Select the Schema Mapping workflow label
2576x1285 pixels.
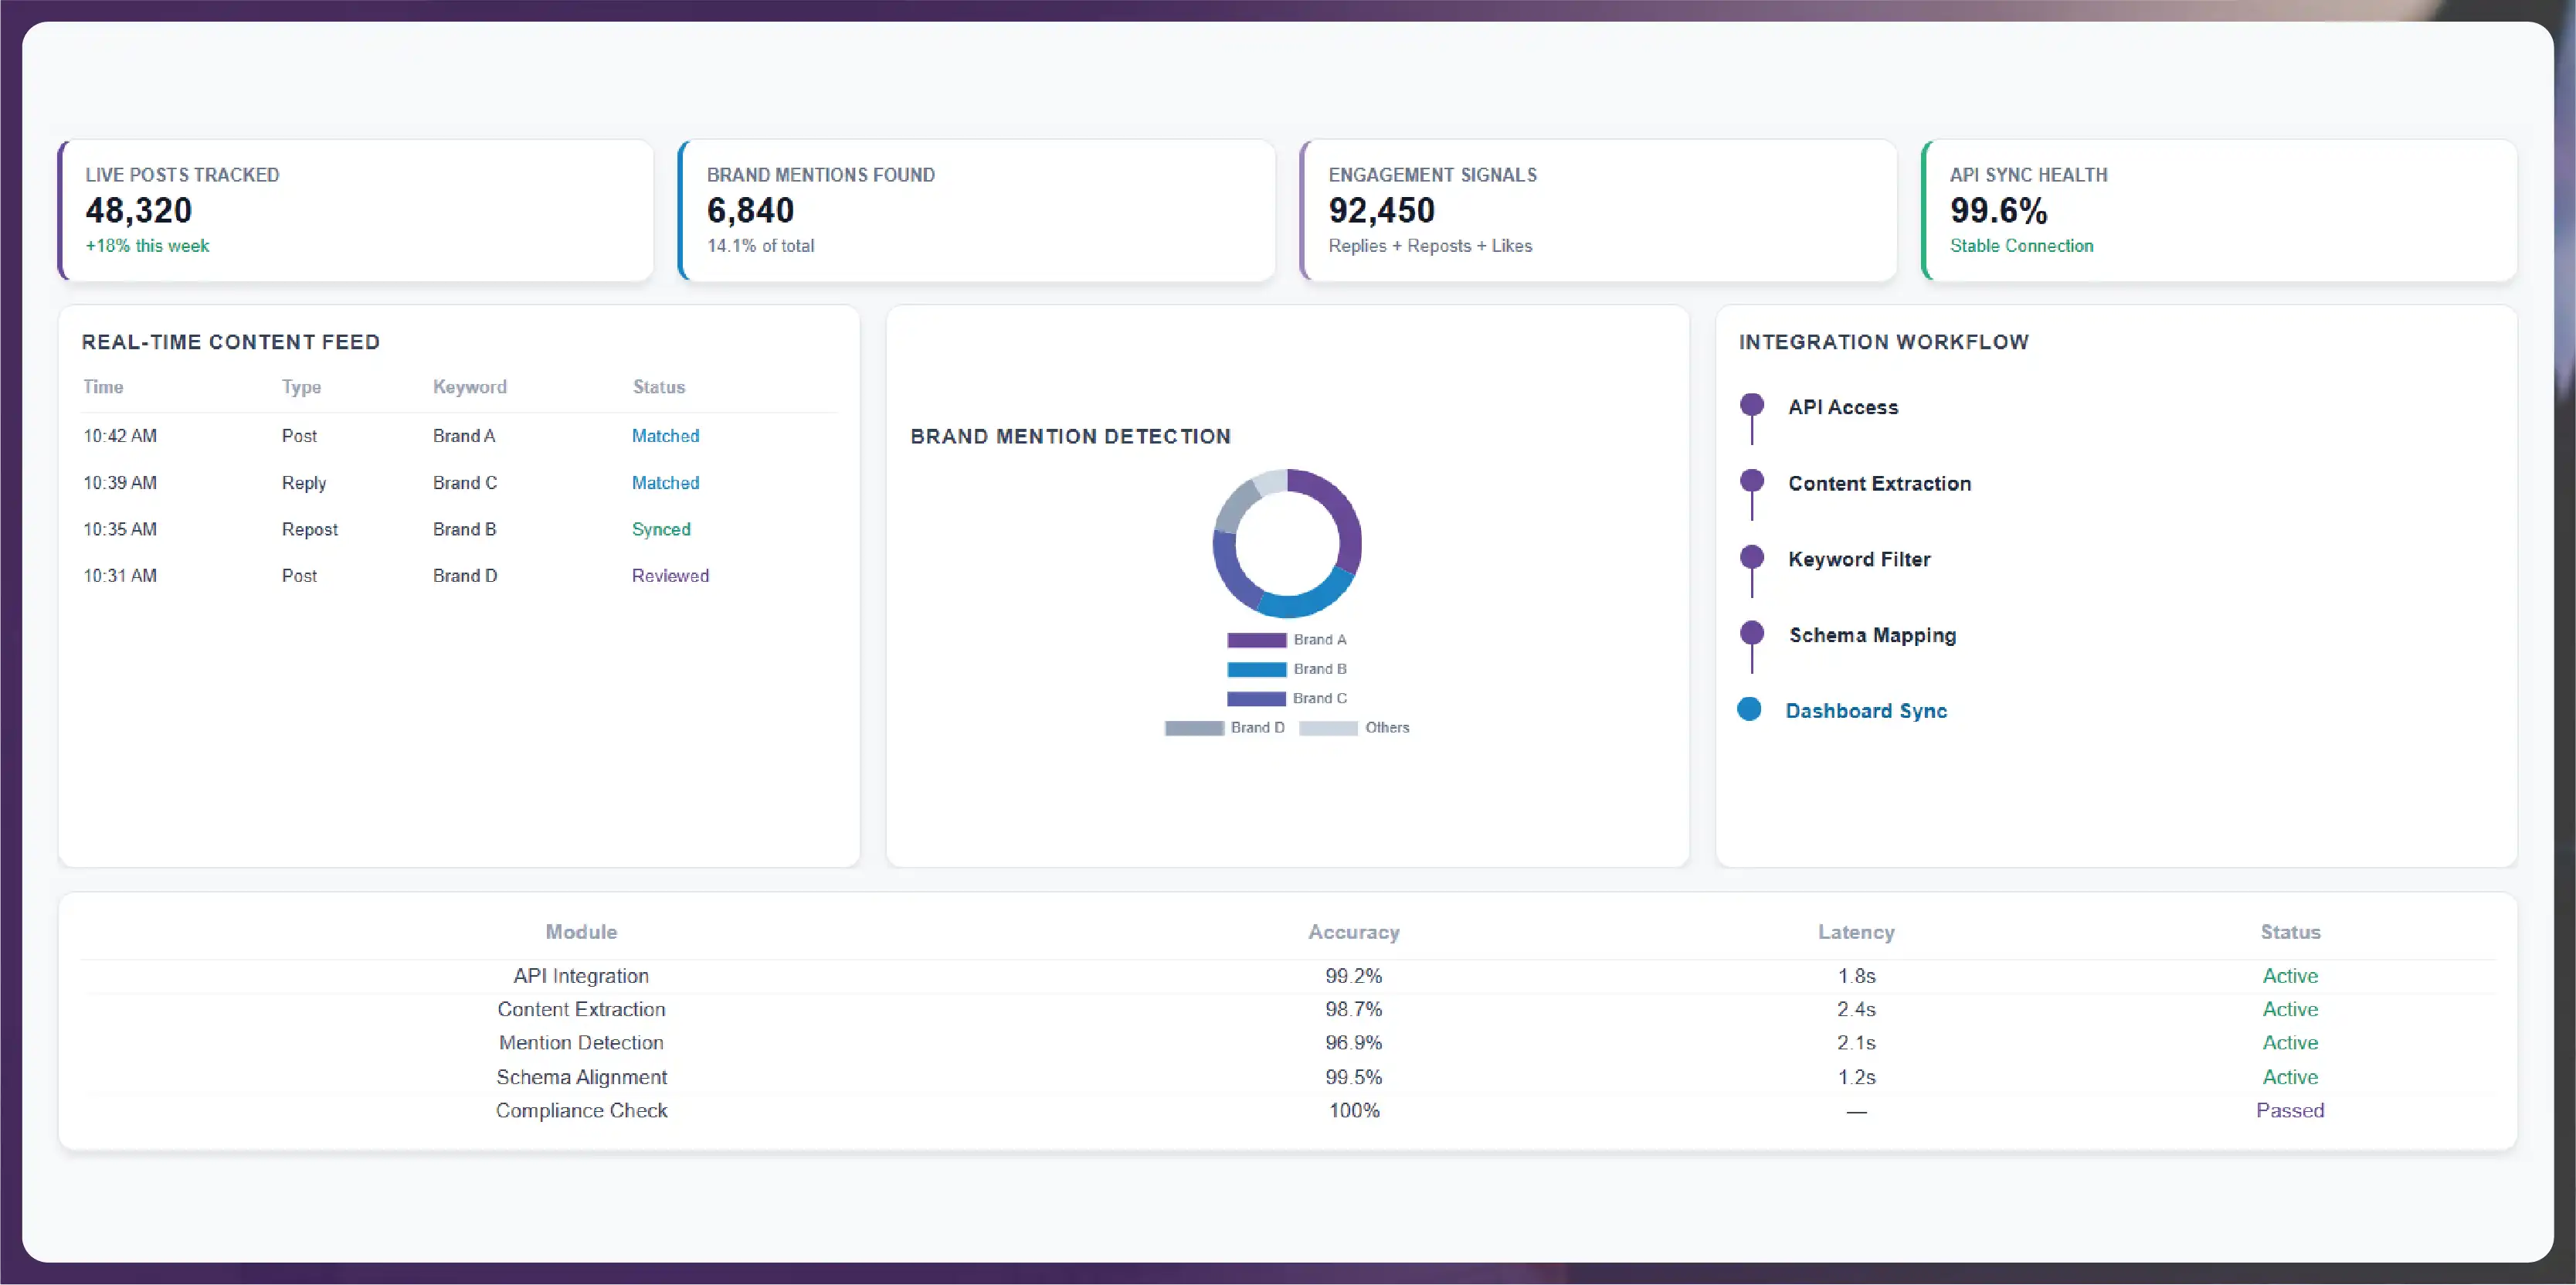(1872, 635)
